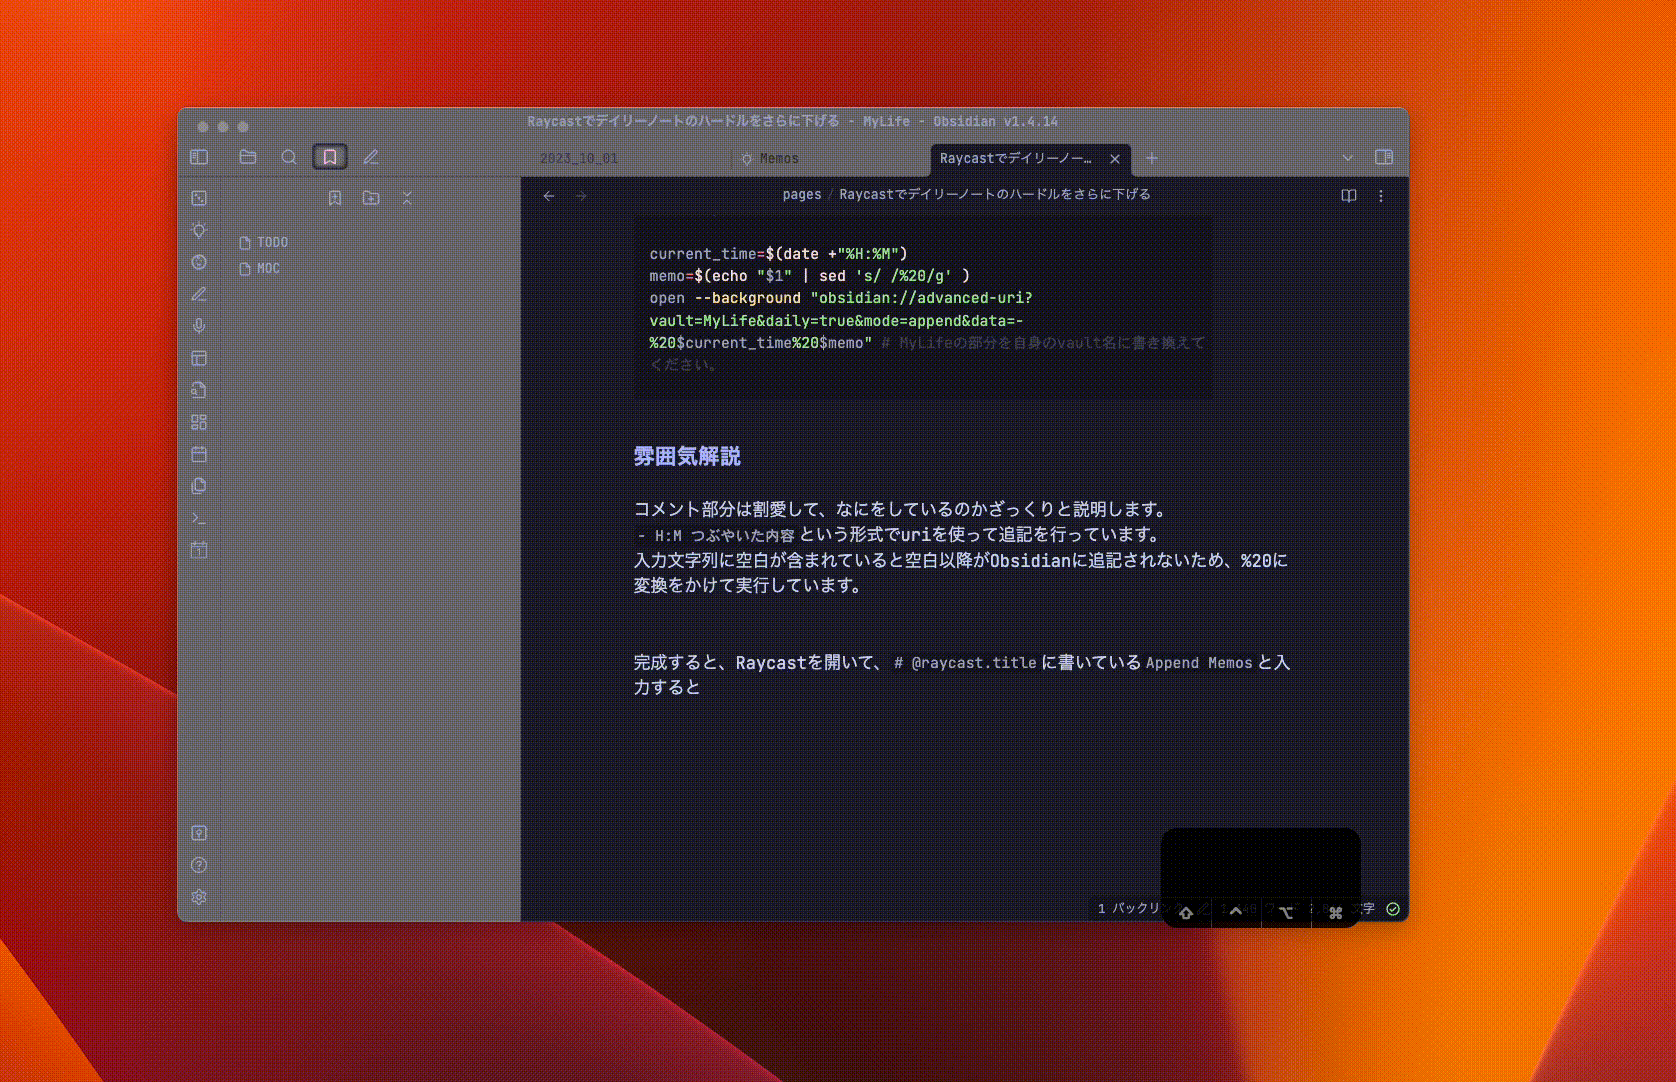The height and width of the screenshot is (1082, 1676).
Task: Open the search magnifier in the sidebar tabs
Action: (x=289, y=157)
